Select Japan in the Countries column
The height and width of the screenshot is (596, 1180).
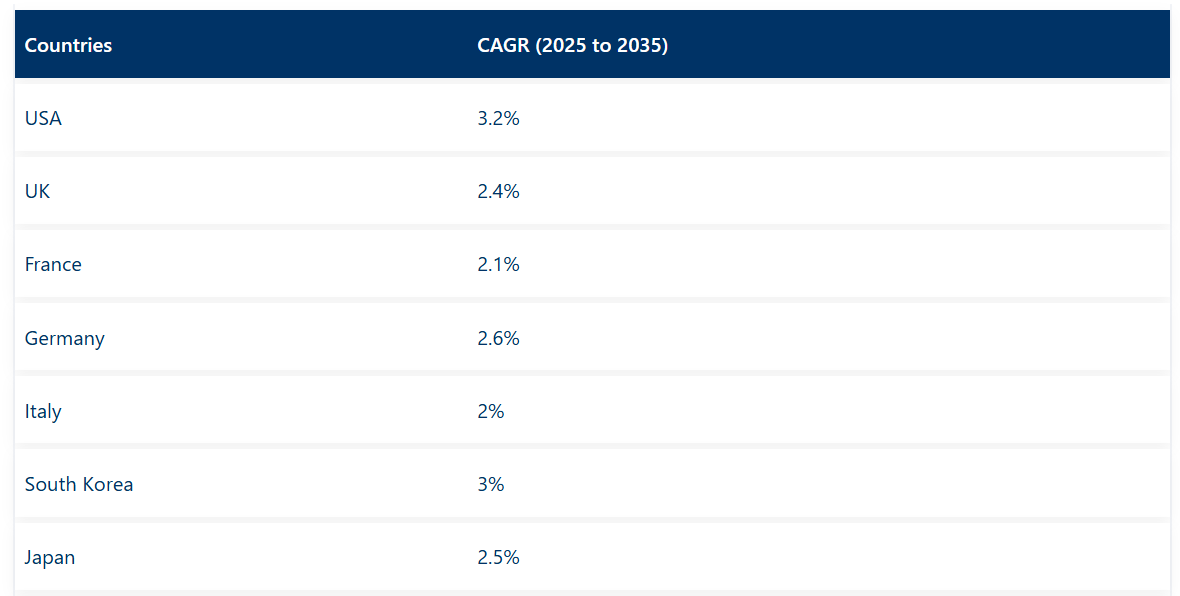[x=50, y=557]
